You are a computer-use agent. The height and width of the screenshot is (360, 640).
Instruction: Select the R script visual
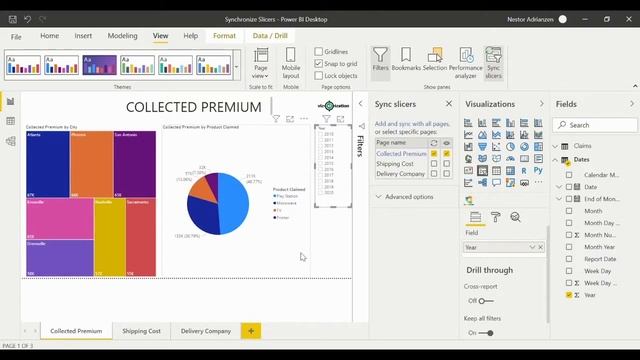tap(524, 171)
